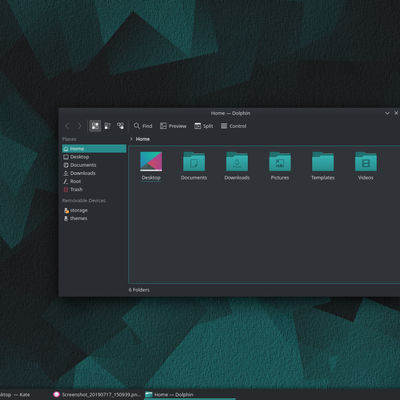Open the Control menu

233,126
